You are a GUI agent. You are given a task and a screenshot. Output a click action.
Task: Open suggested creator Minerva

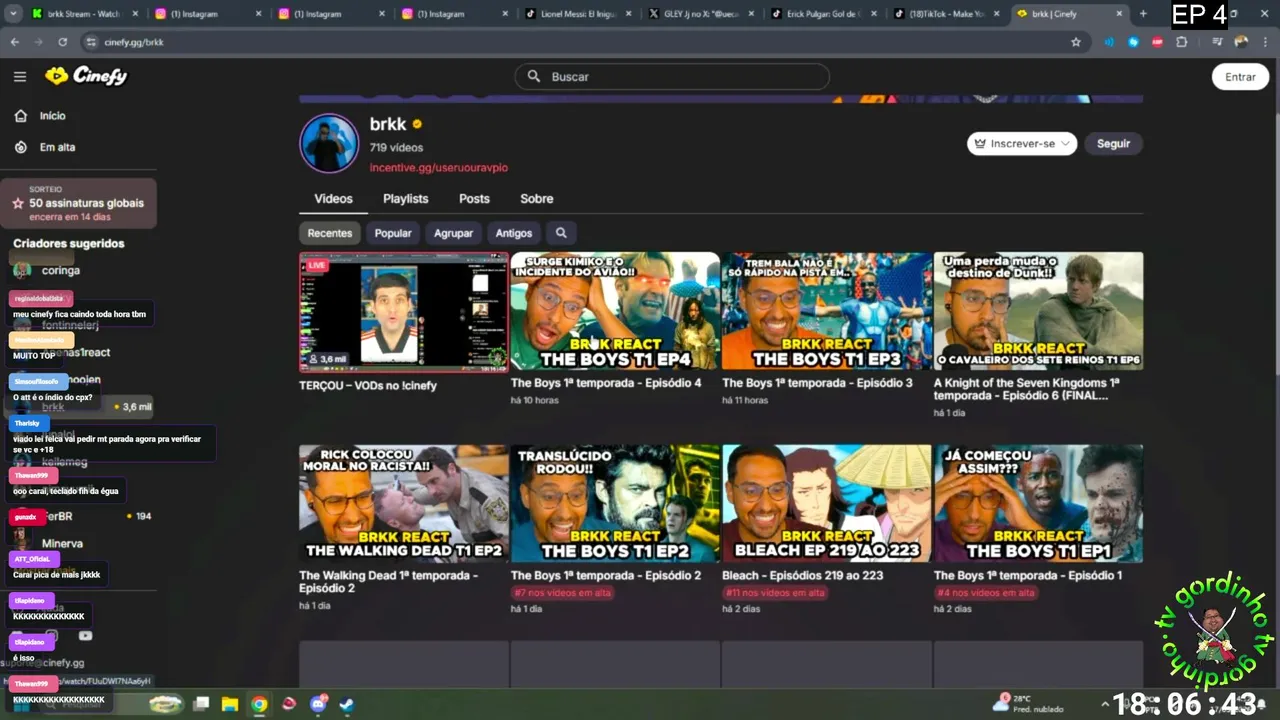(x=62, y=543)
